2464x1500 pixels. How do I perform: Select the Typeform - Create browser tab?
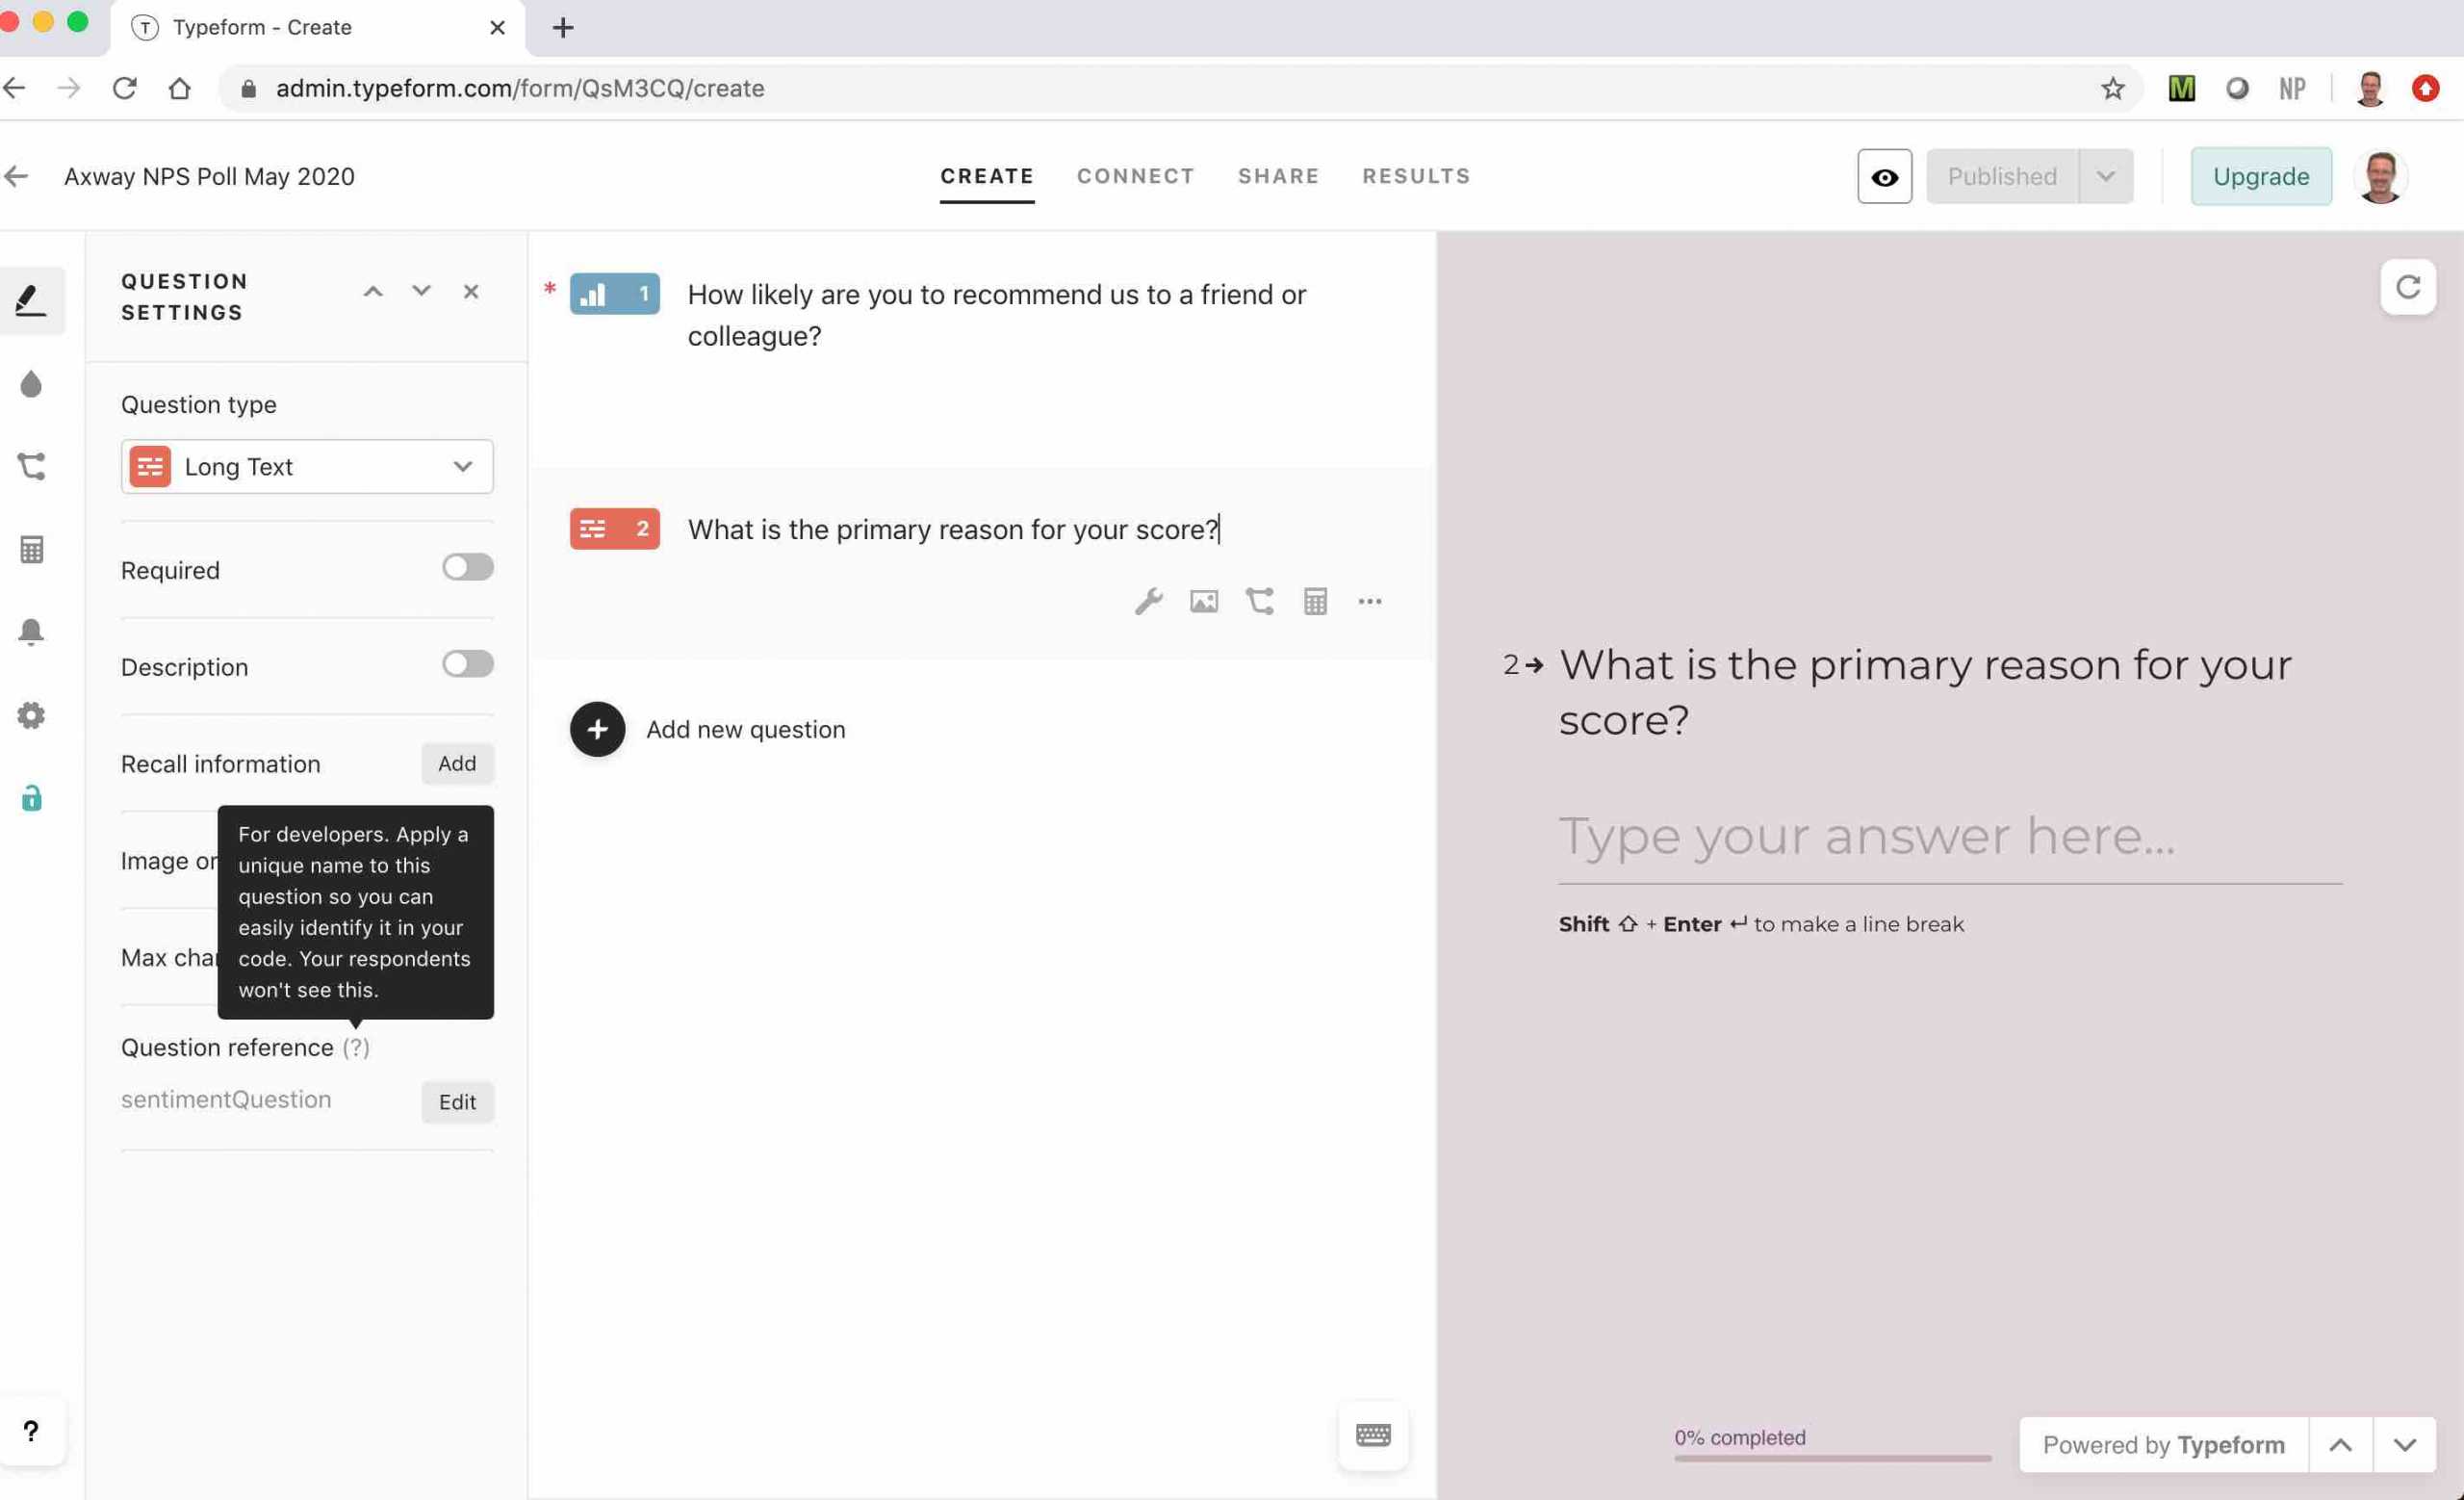pyautogui.click(x=318, y=28)
